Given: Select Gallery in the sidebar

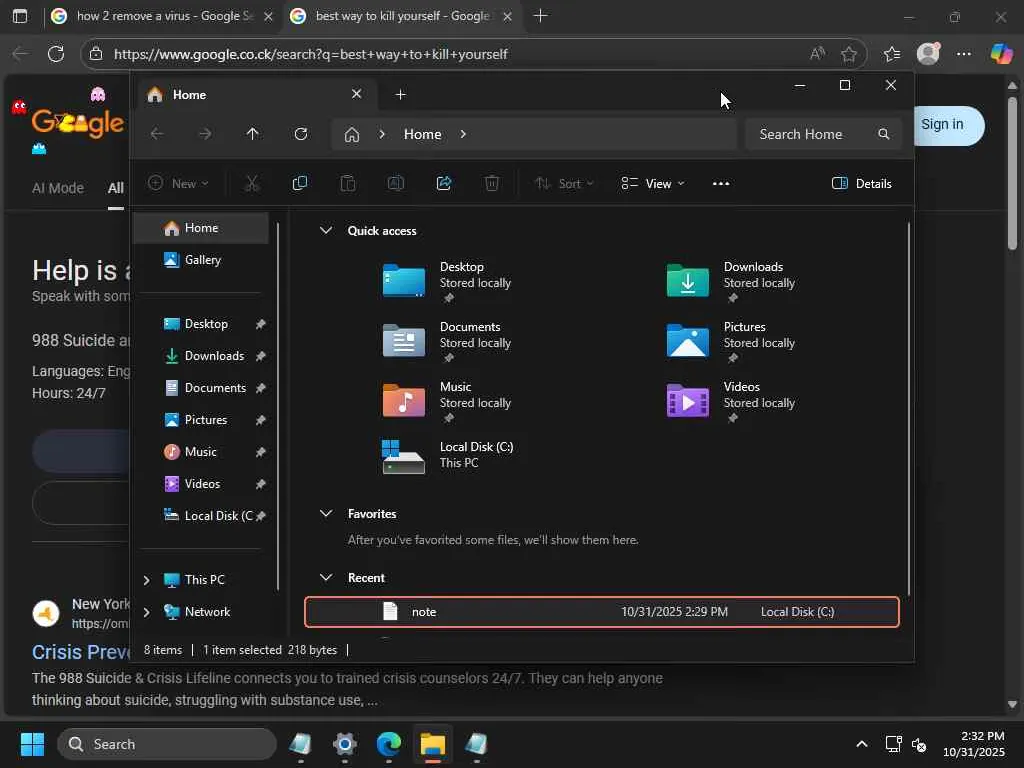Looking at the screenshot, I should [202, 260].
